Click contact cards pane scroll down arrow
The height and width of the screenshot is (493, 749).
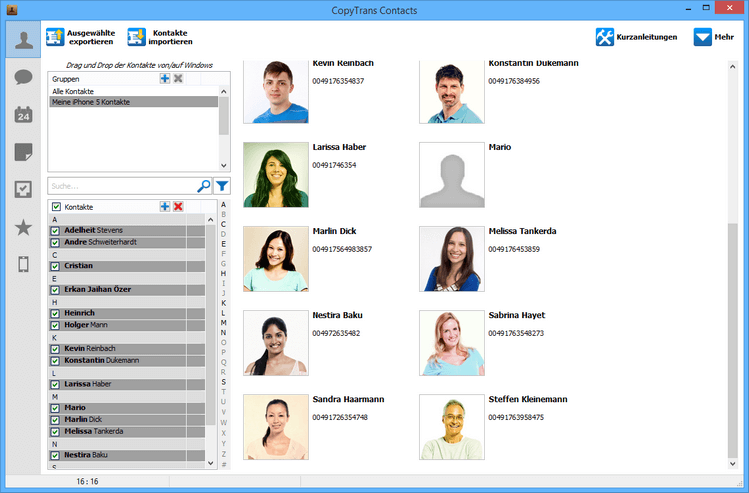pos(733,464)
